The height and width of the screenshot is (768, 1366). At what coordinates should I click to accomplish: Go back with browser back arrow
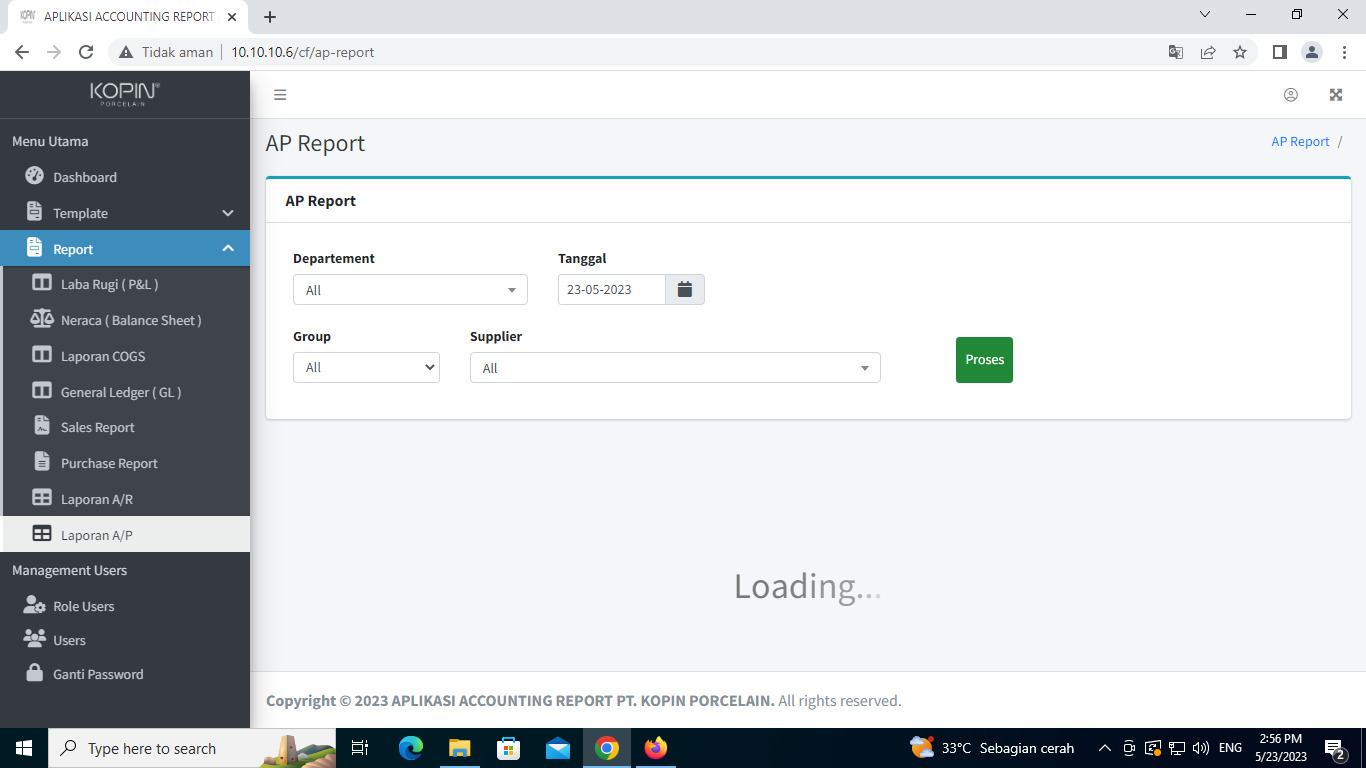point(22,52)
